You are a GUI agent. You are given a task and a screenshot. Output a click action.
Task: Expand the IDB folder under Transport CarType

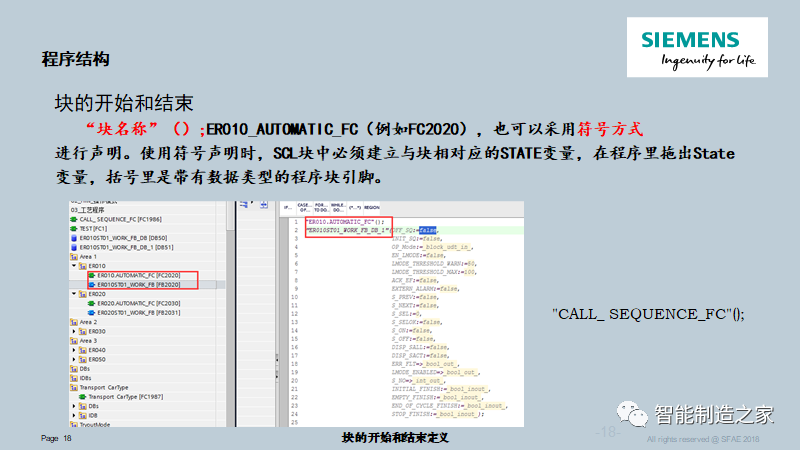click(x=74, y=415)
